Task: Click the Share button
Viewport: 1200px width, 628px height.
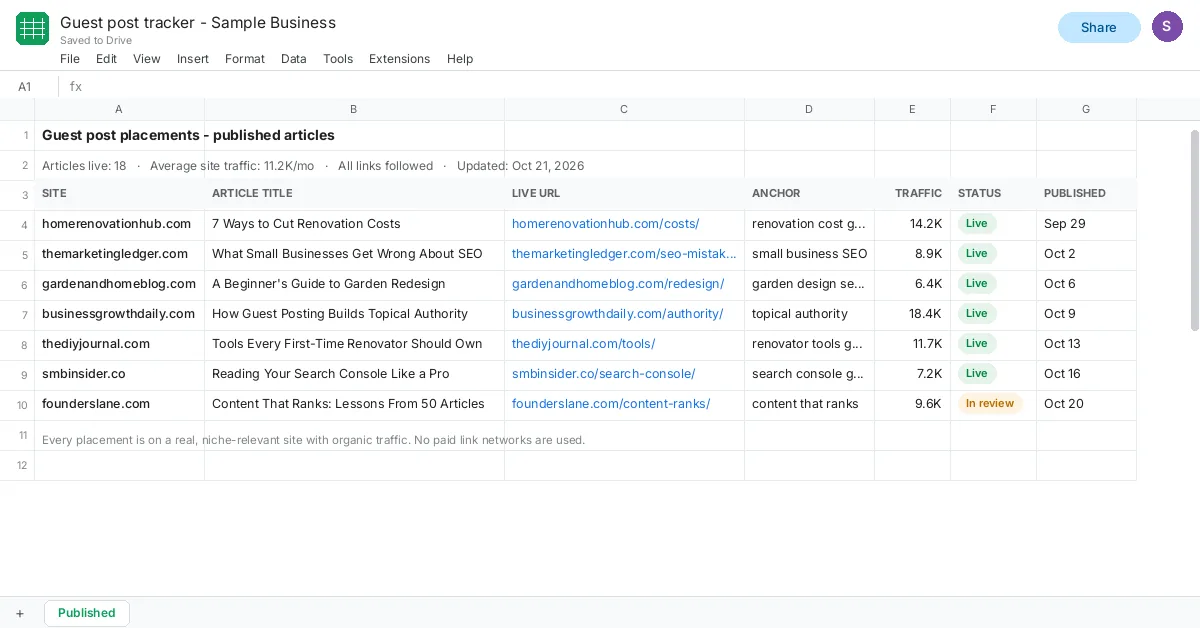Action: click(1099, 27)
